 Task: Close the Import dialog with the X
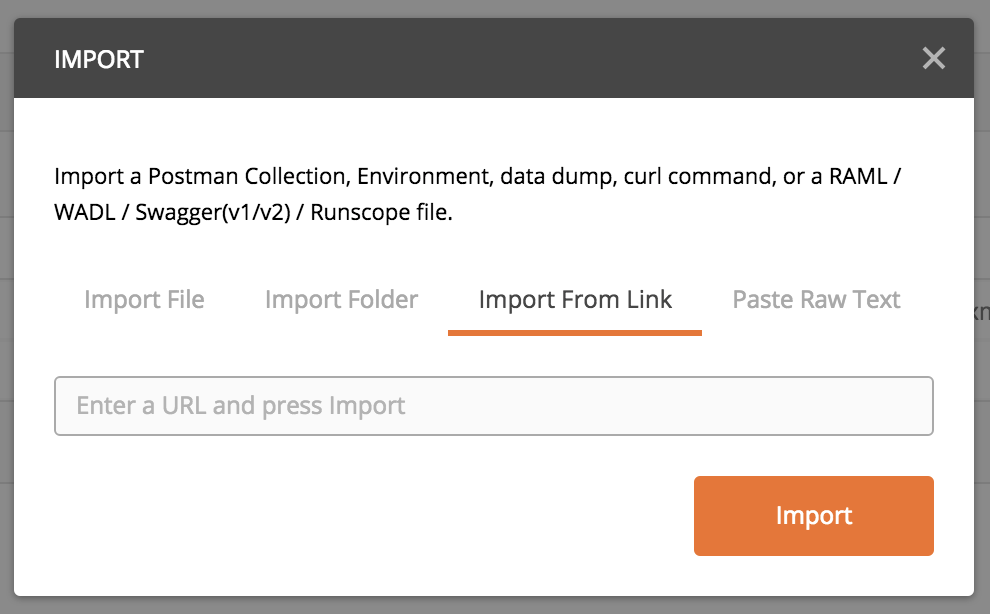pyautogui.click(x=933, y=58)
